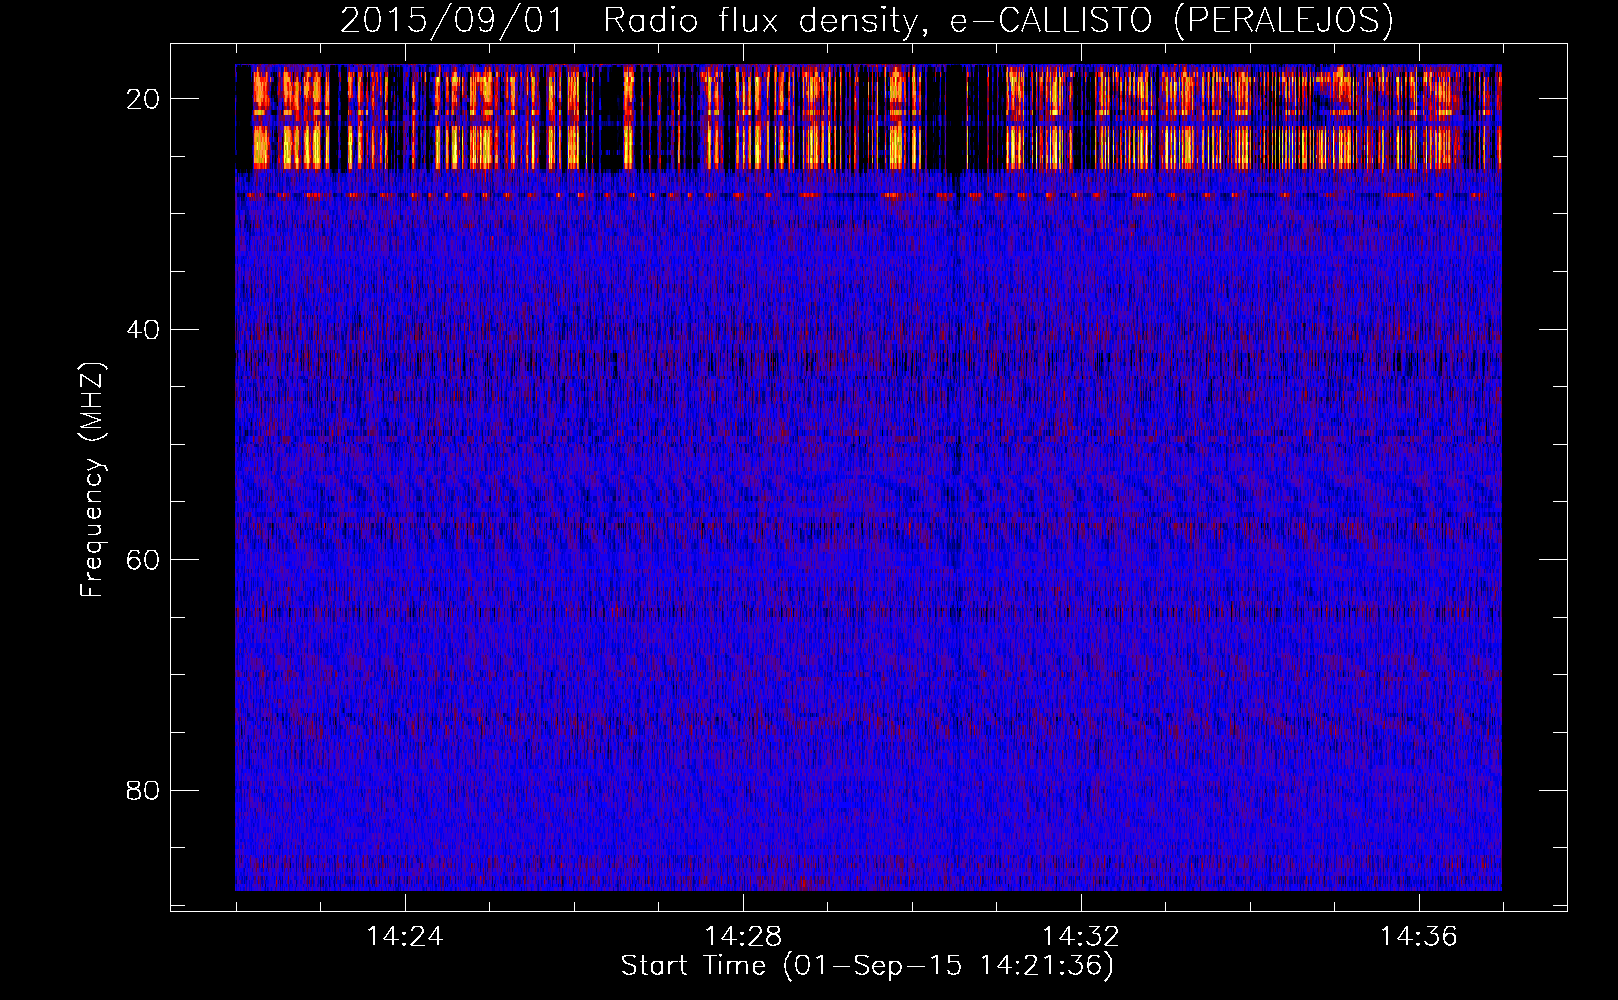Click the Frequency (MHZ) axis title

pos(92,480)
